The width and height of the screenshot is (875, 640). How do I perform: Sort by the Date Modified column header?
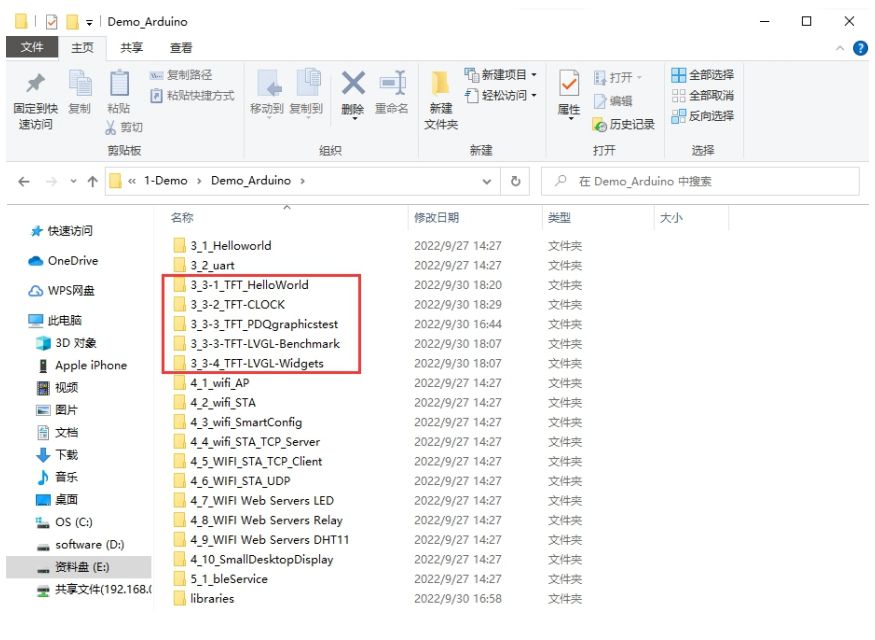437,217
